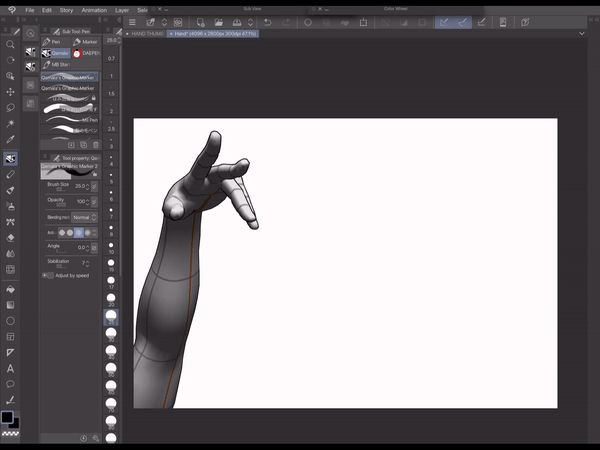Open Brush Size dynamics settings button
Viewport: 600px width, 450px height.
(x=94, y=186)
